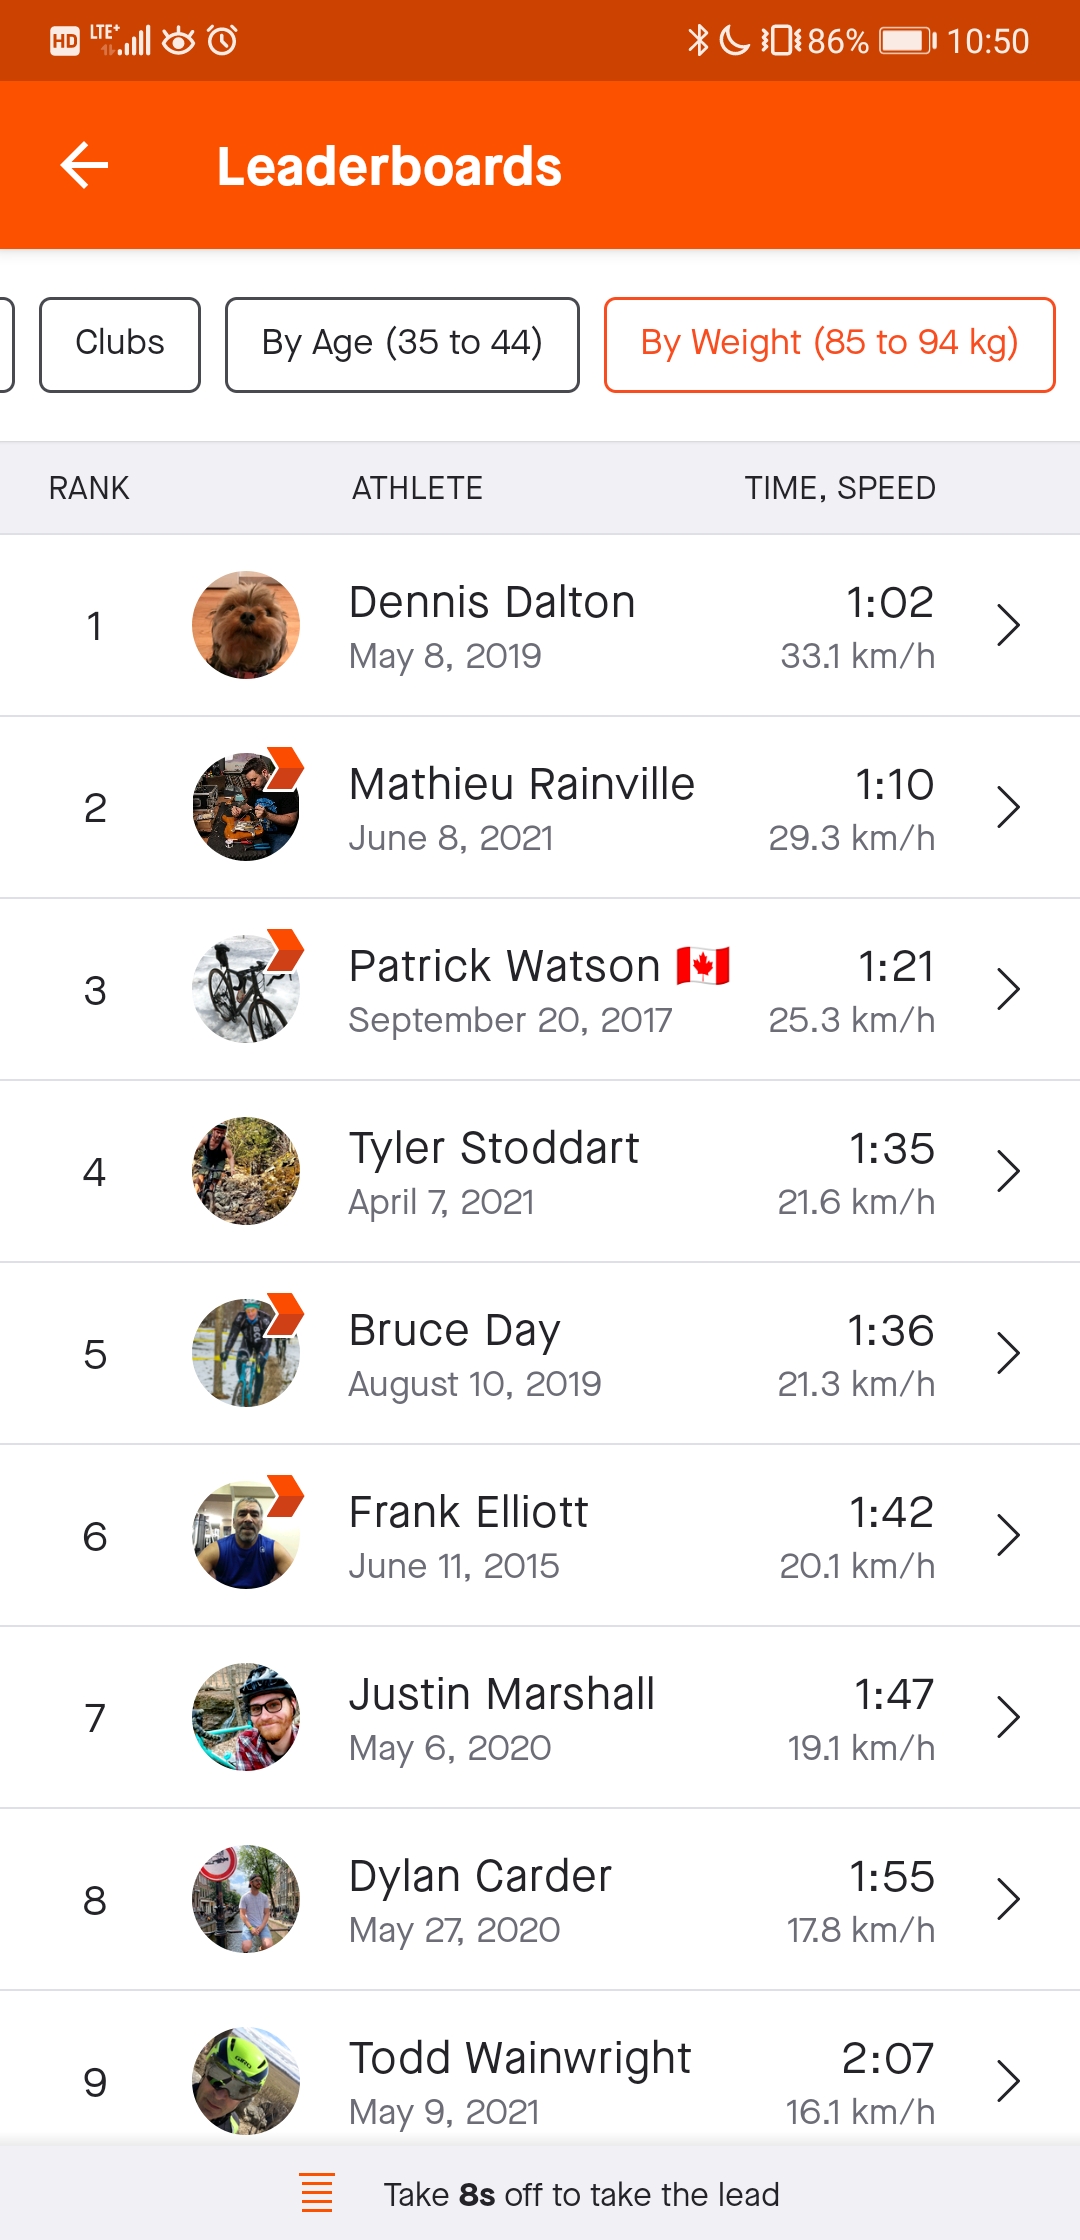Viewport: 1080px width, 2240px height.
Task: Tap 'Take 8s off to take the lead' banner
Action: click(581, 2194)
